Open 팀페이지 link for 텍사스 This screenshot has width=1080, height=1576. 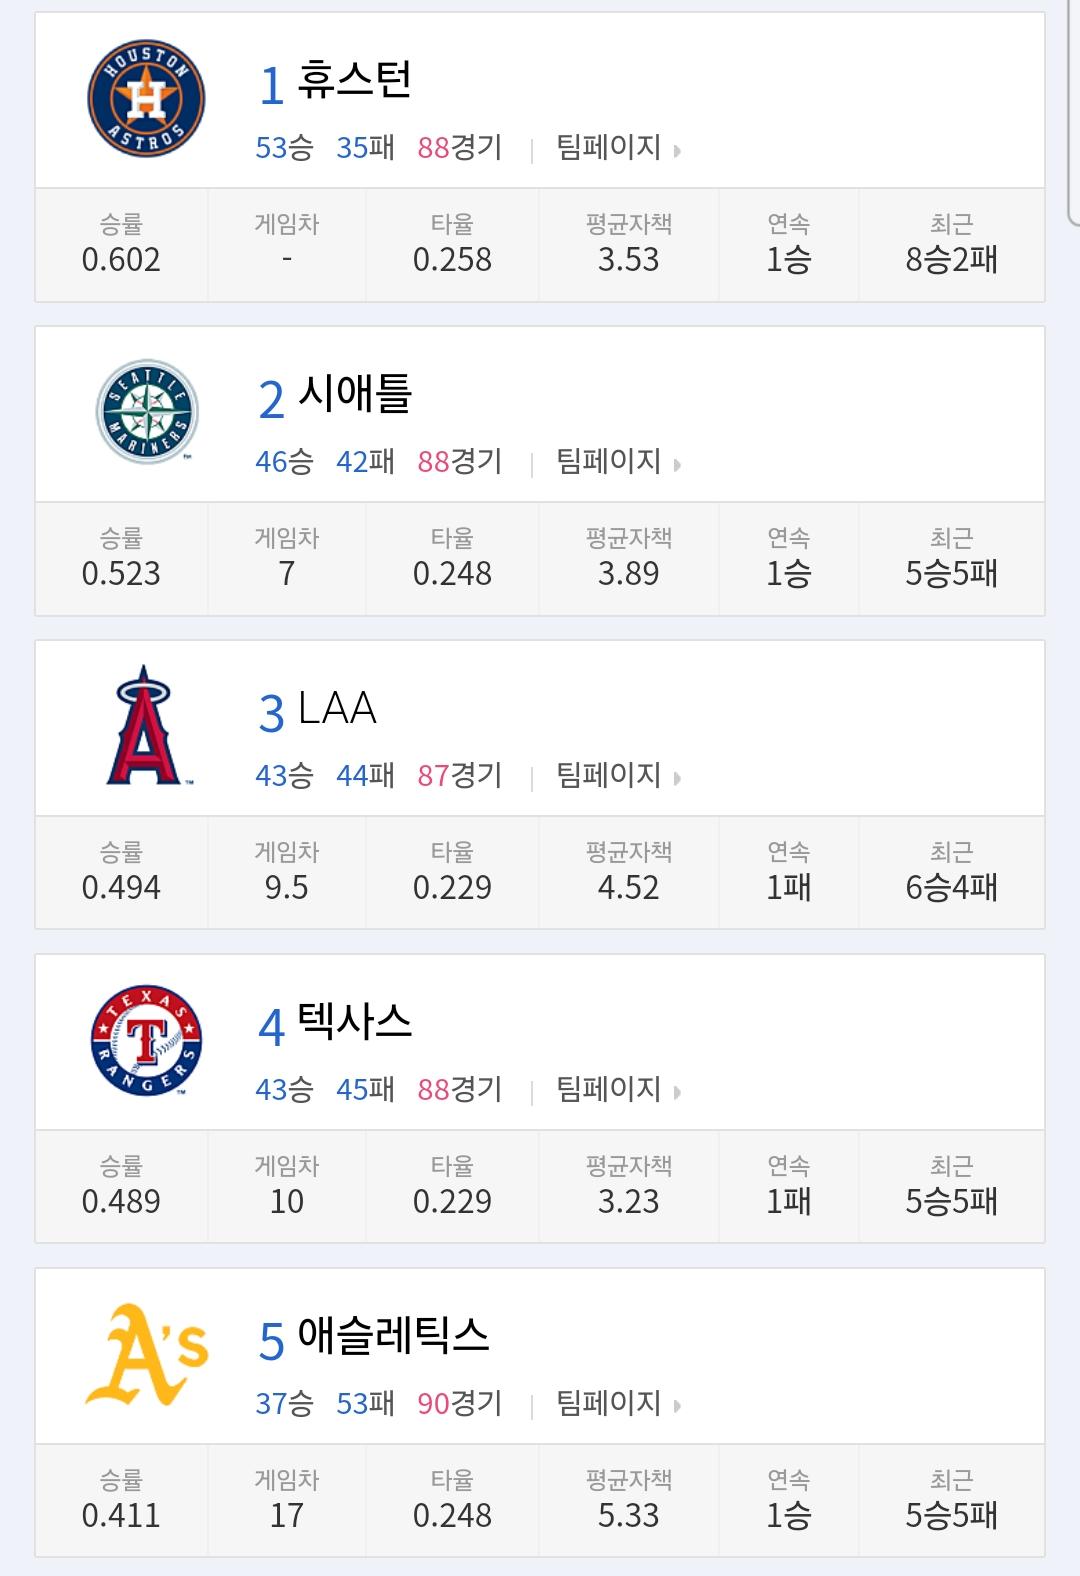click(608, 1090)
